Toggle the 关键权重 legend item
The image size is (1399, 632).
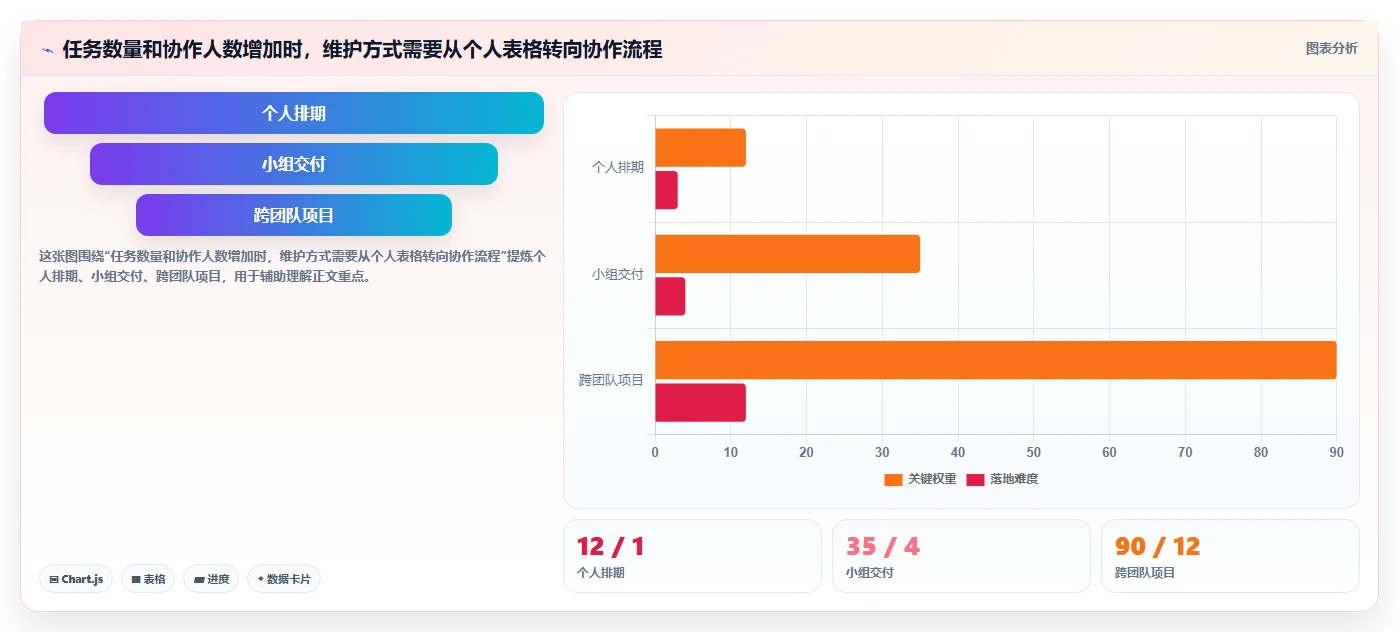920,479
